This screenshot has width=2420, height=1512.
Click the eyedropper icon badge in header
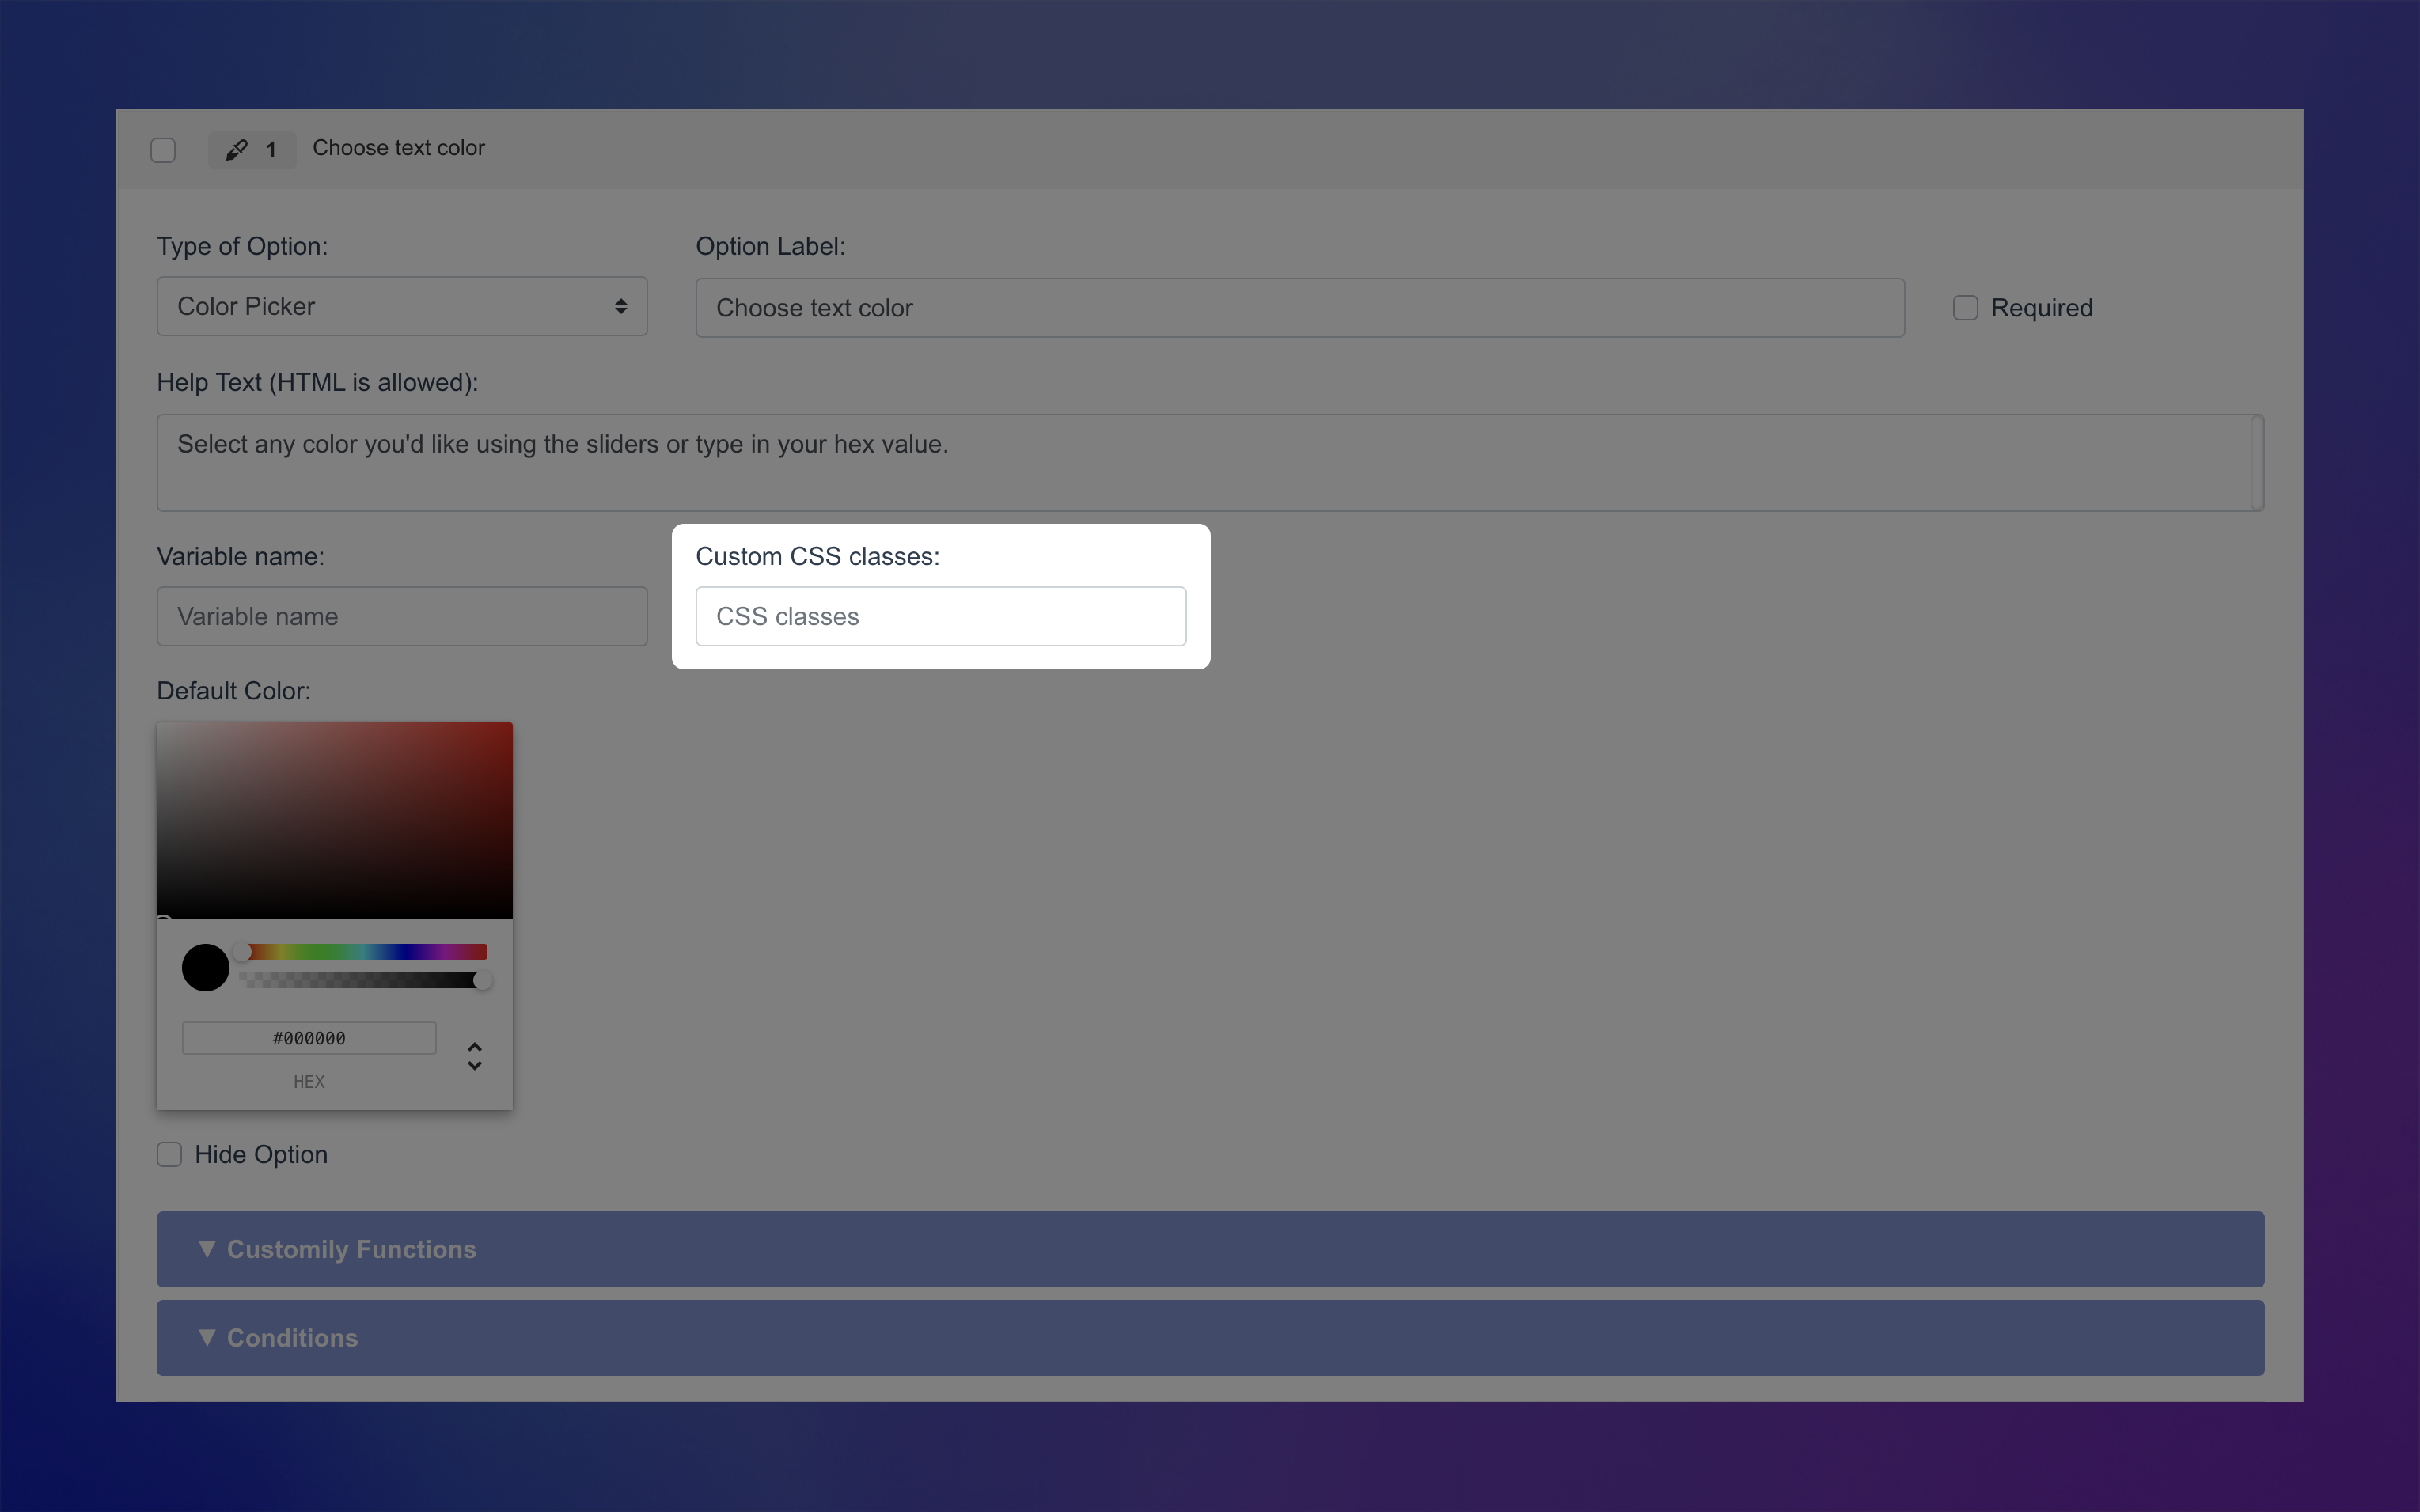[x=237, y=150]
